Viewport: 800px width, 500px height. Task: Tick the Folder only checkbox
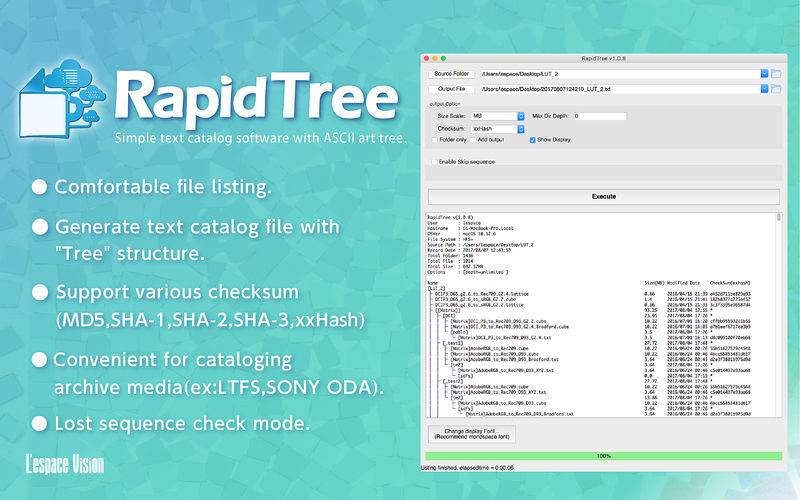pyautogui.click(x=435, y=140)
